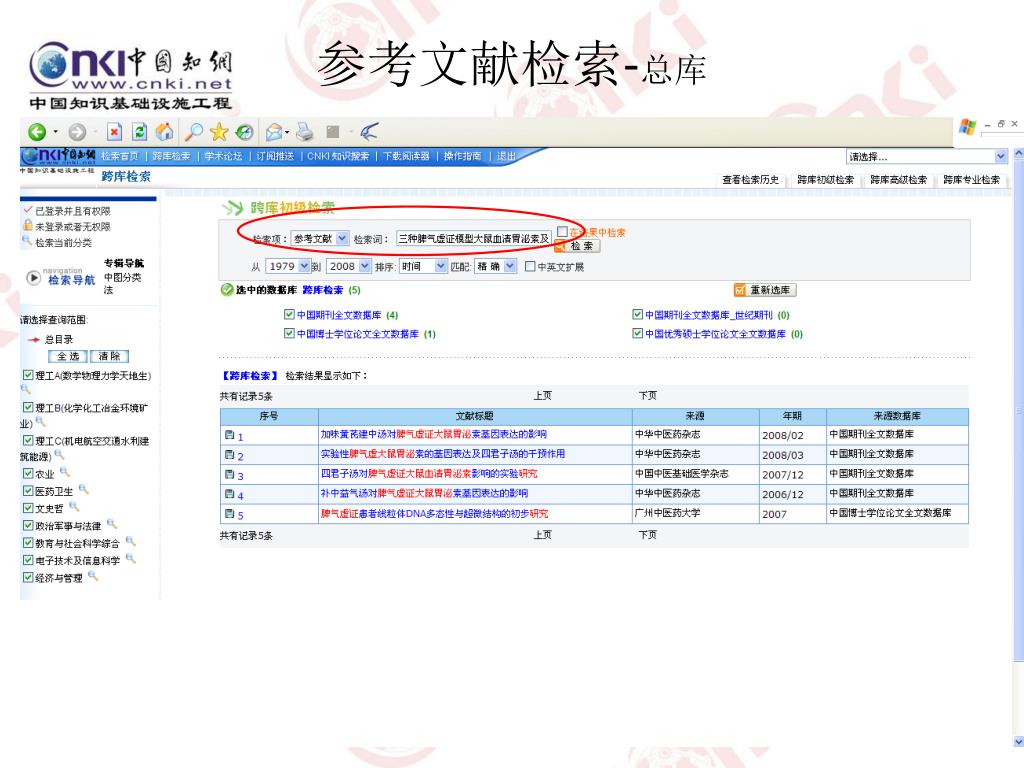This screenshot has width=1024, height=768.
Task: Stop page loading with the red X icon
Action: pos(114,132)
